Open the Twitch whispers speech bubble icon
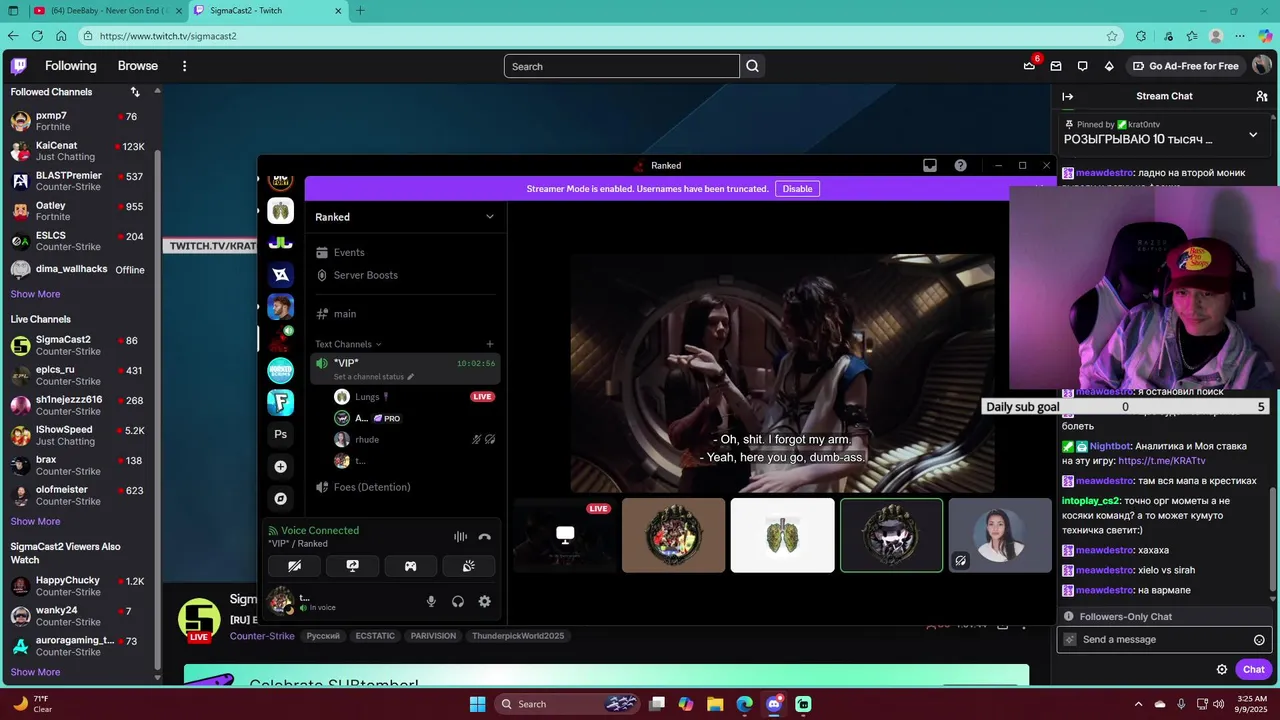This screenshot has height=720, width=1280. 1082,66
